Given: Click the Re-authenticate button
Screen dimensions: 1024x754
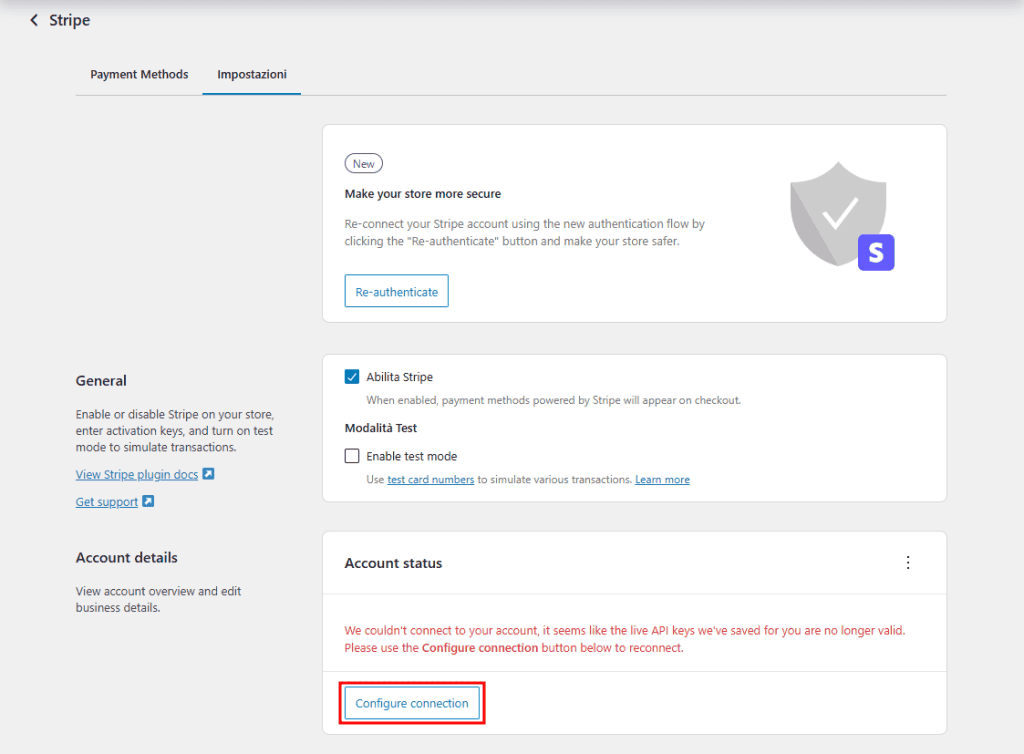Looking at the screenshot, I should tap(396, 291).
